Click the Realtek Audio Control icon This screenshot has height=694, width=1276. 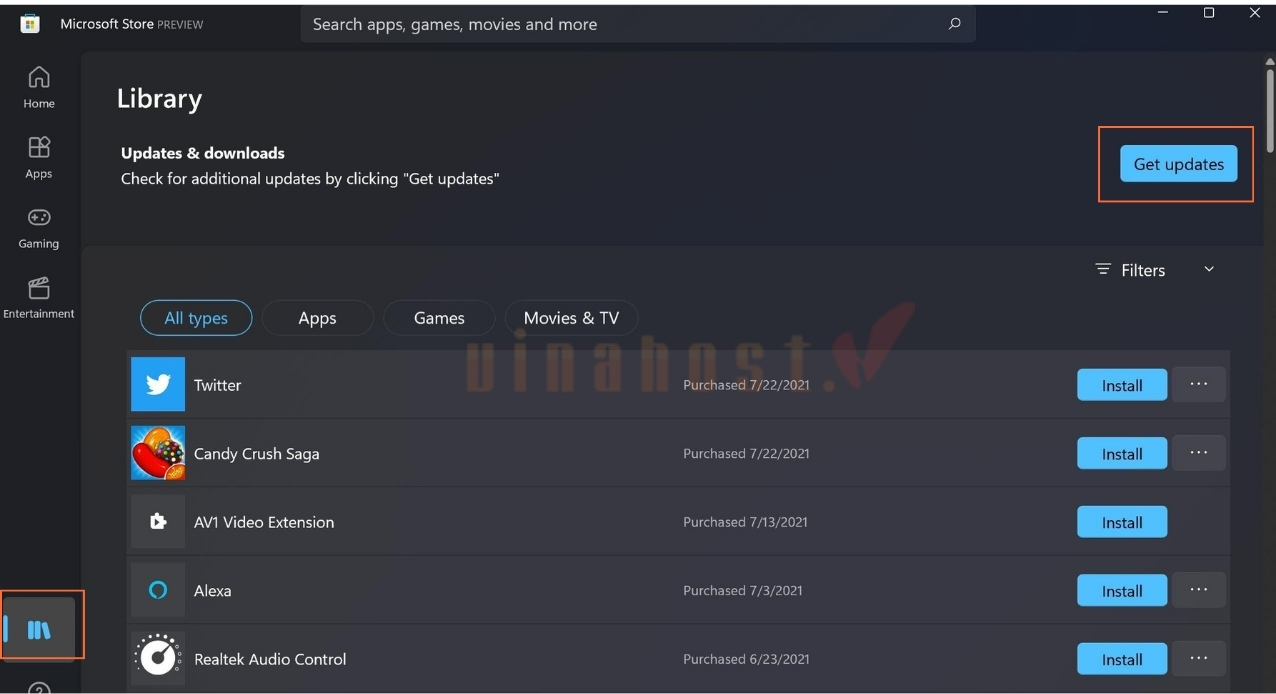pos(158,658)
